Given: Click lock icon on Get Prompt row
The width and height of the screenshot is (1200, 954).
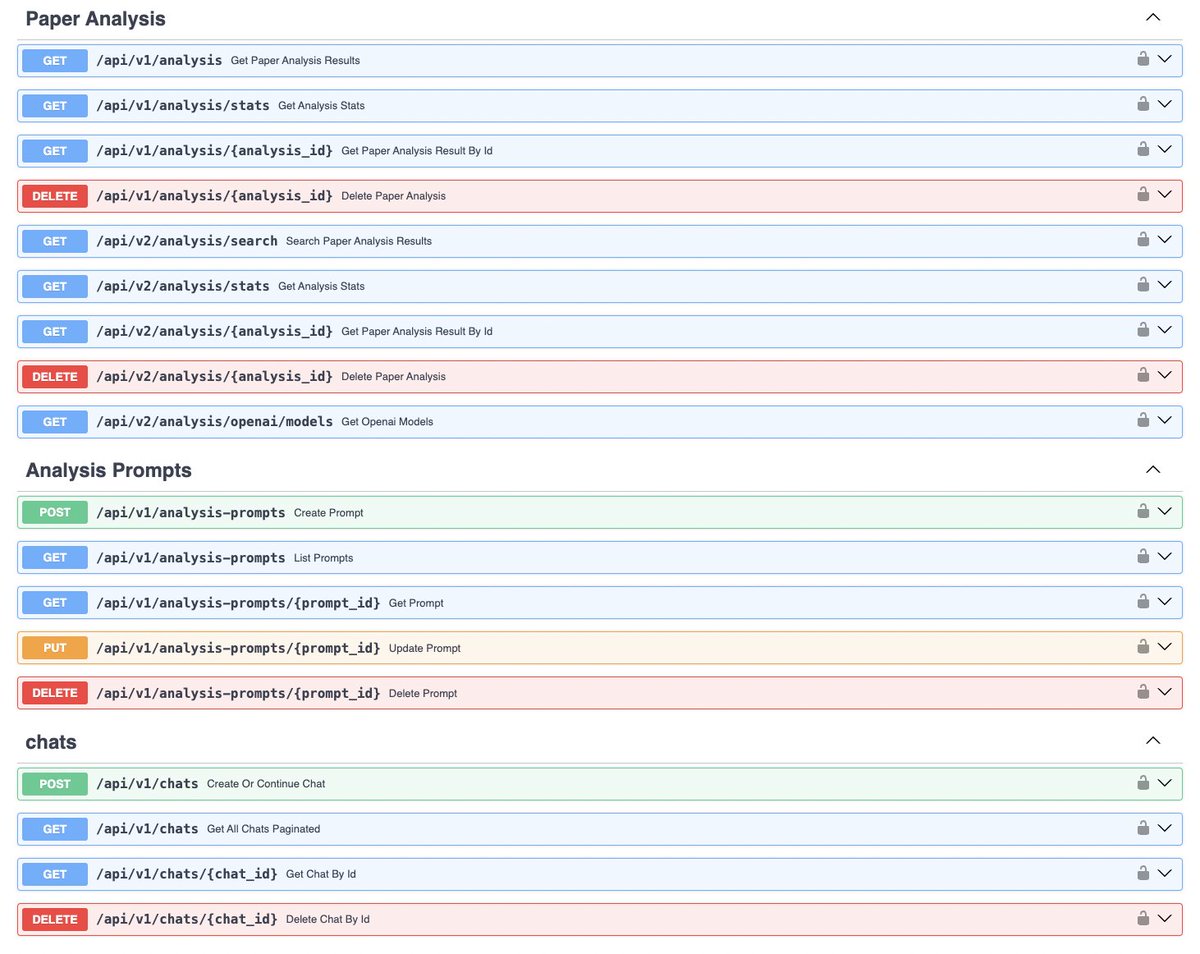Looking at the screenshot, I should (x=1143, y=601).
